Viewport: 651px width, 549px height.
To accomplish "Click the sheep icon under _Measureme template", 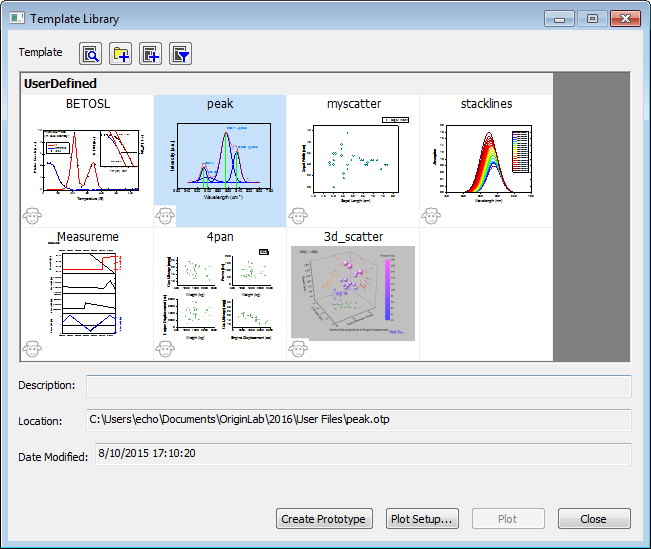I will [x=32, y=348].
